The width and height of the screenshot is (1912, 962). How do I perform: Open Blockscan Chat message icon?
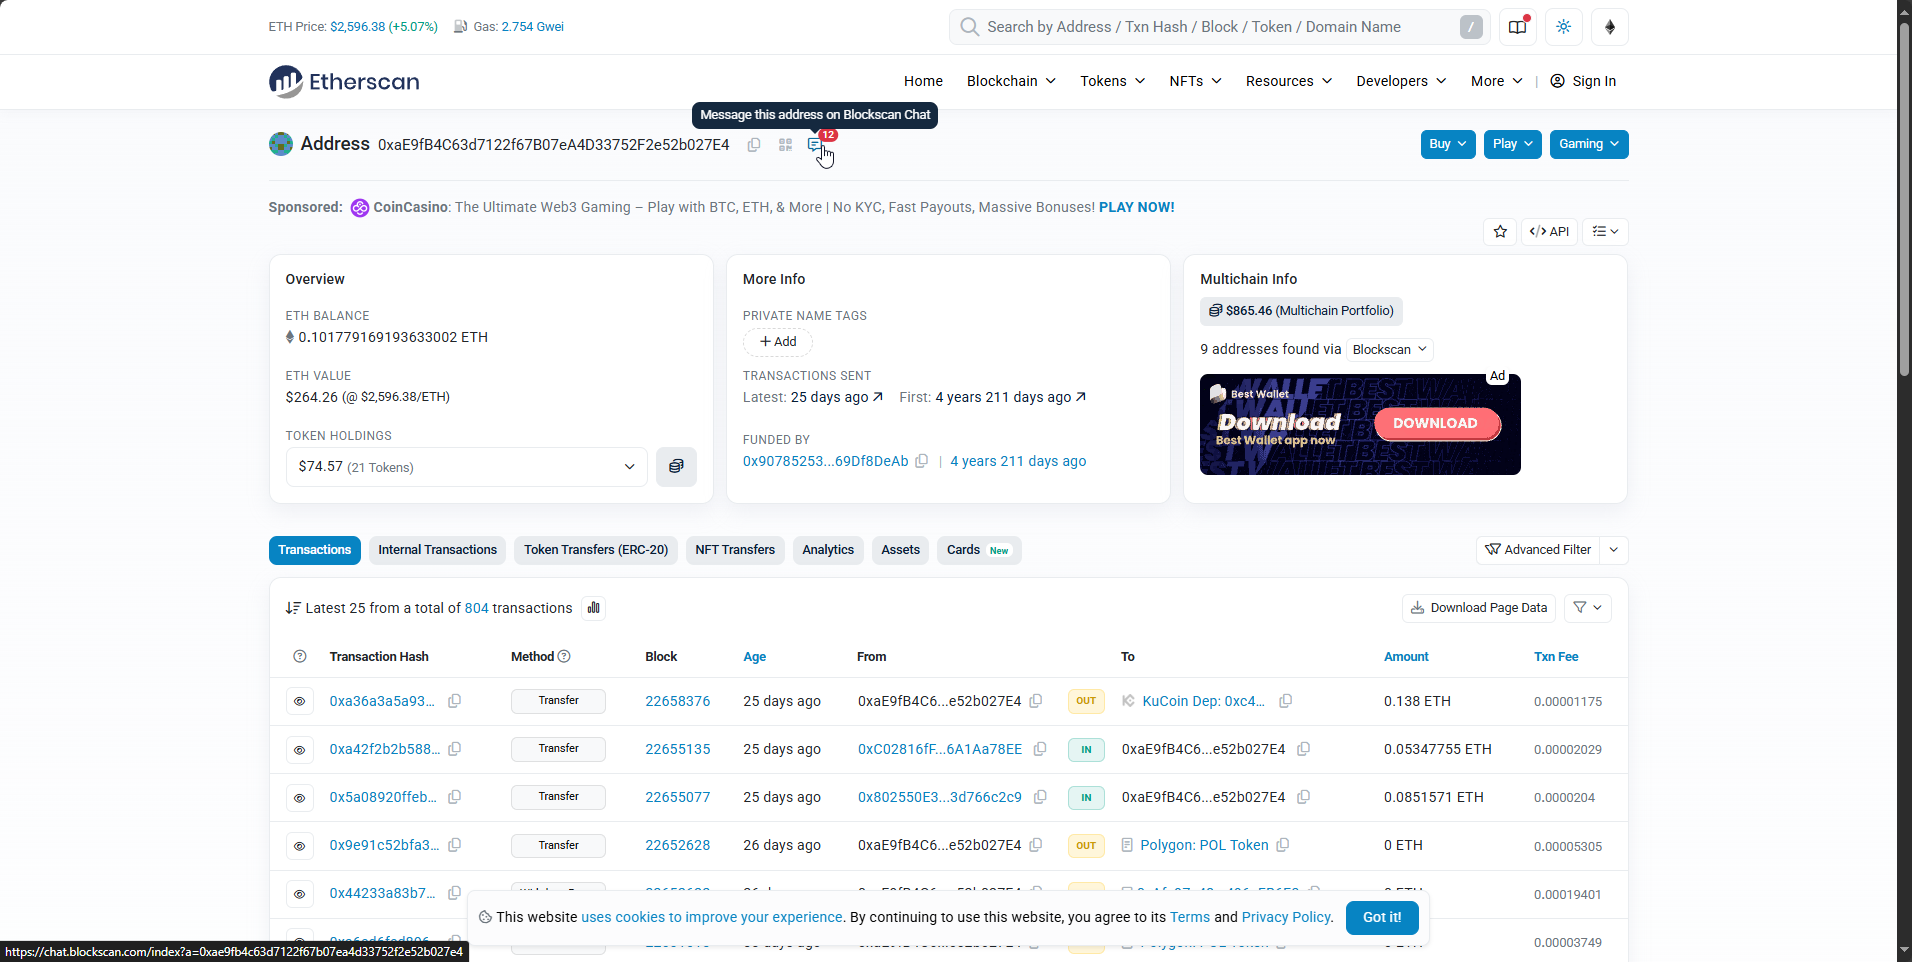pyautogui.click(x=815, y=145)
